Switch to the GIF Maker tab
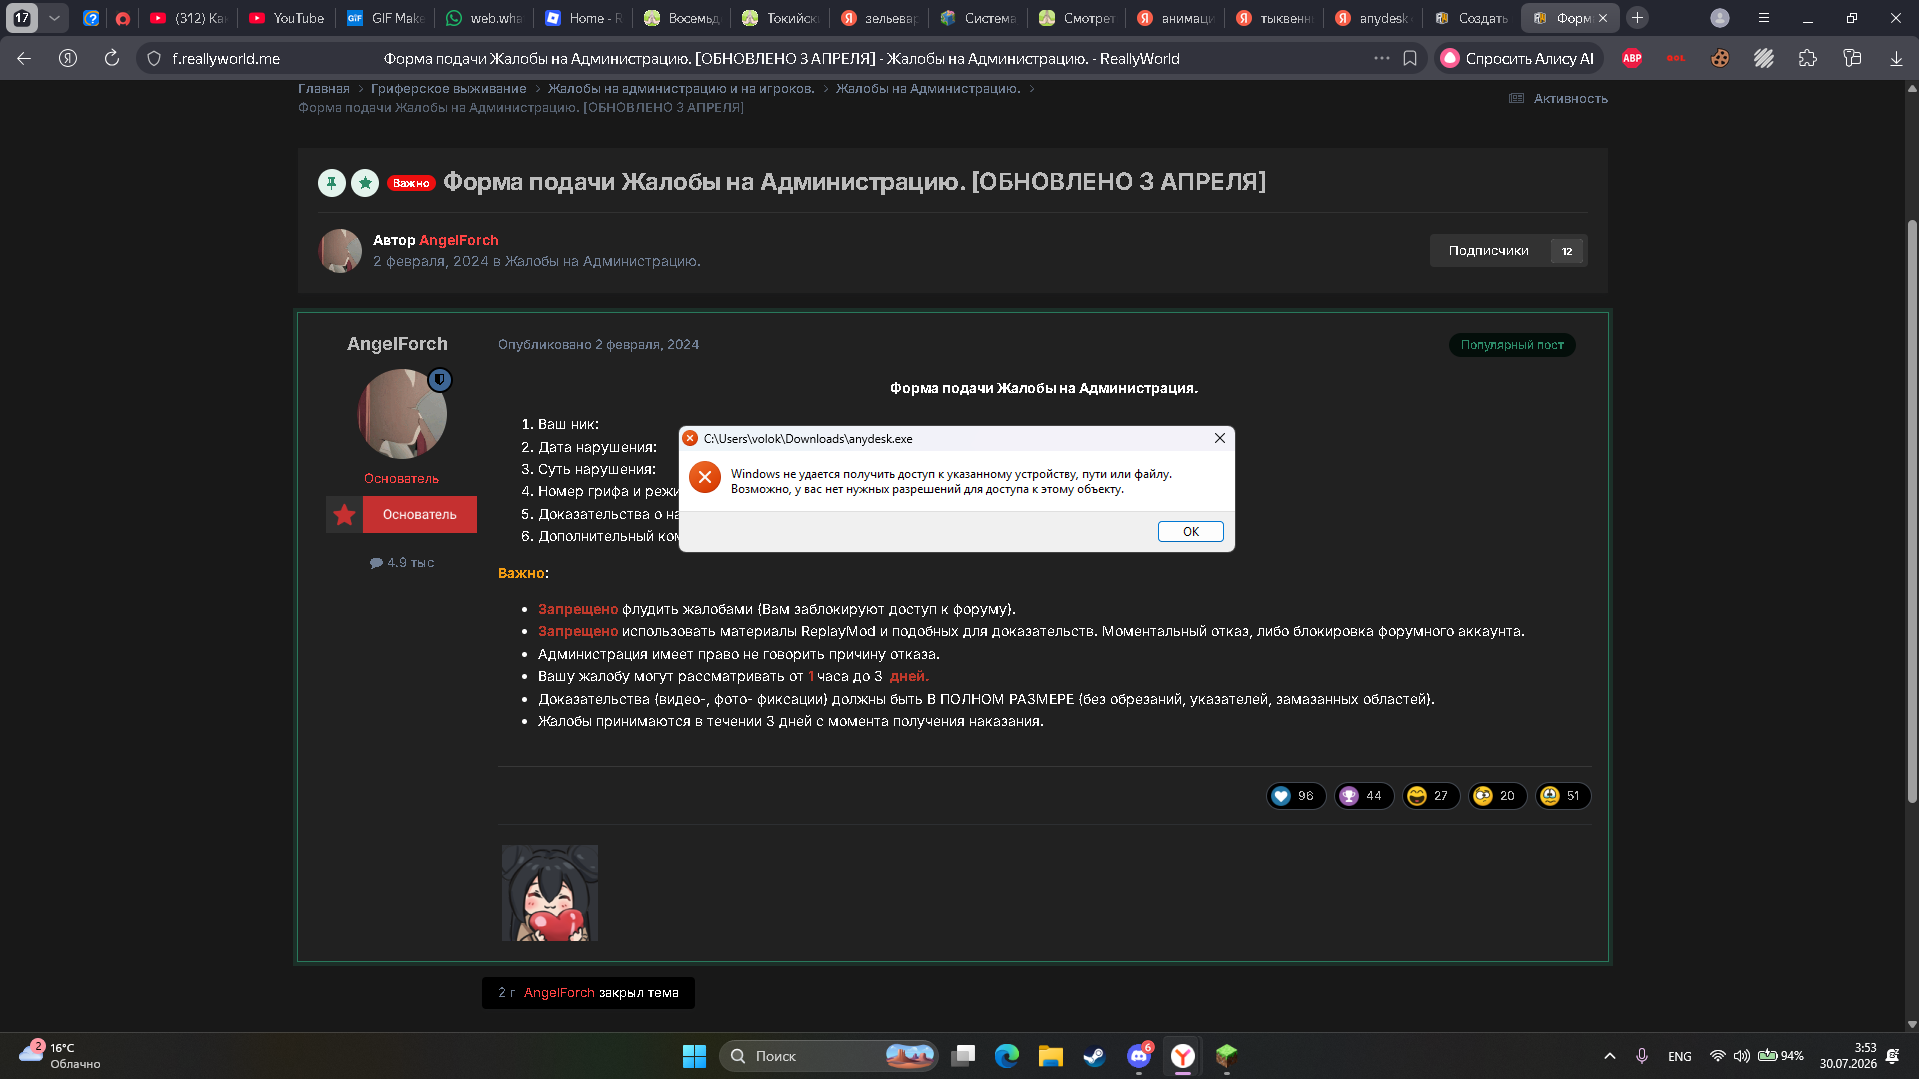 click(386, 18)
